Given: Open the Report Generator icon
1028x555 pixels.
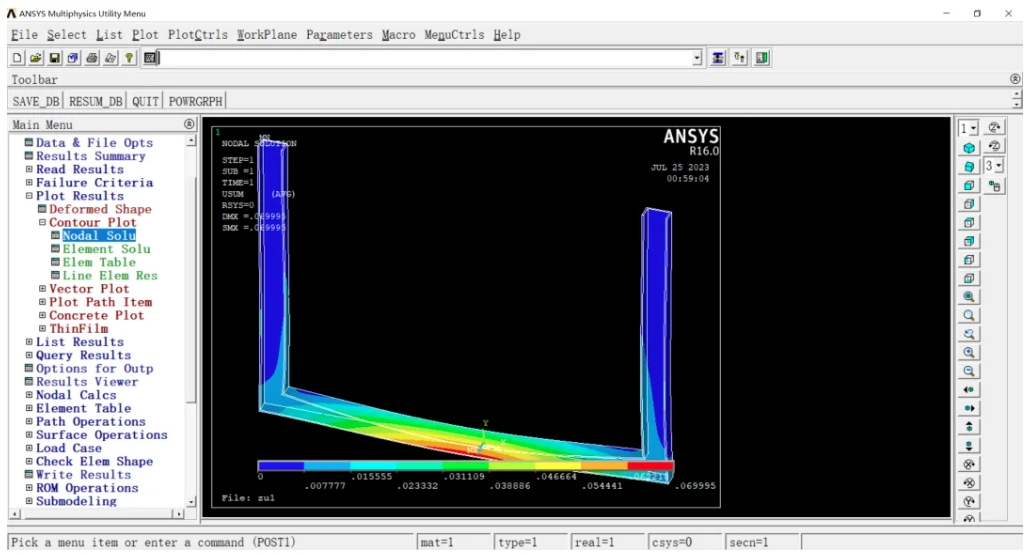Looking at the screenshot, I should (110, 58).
